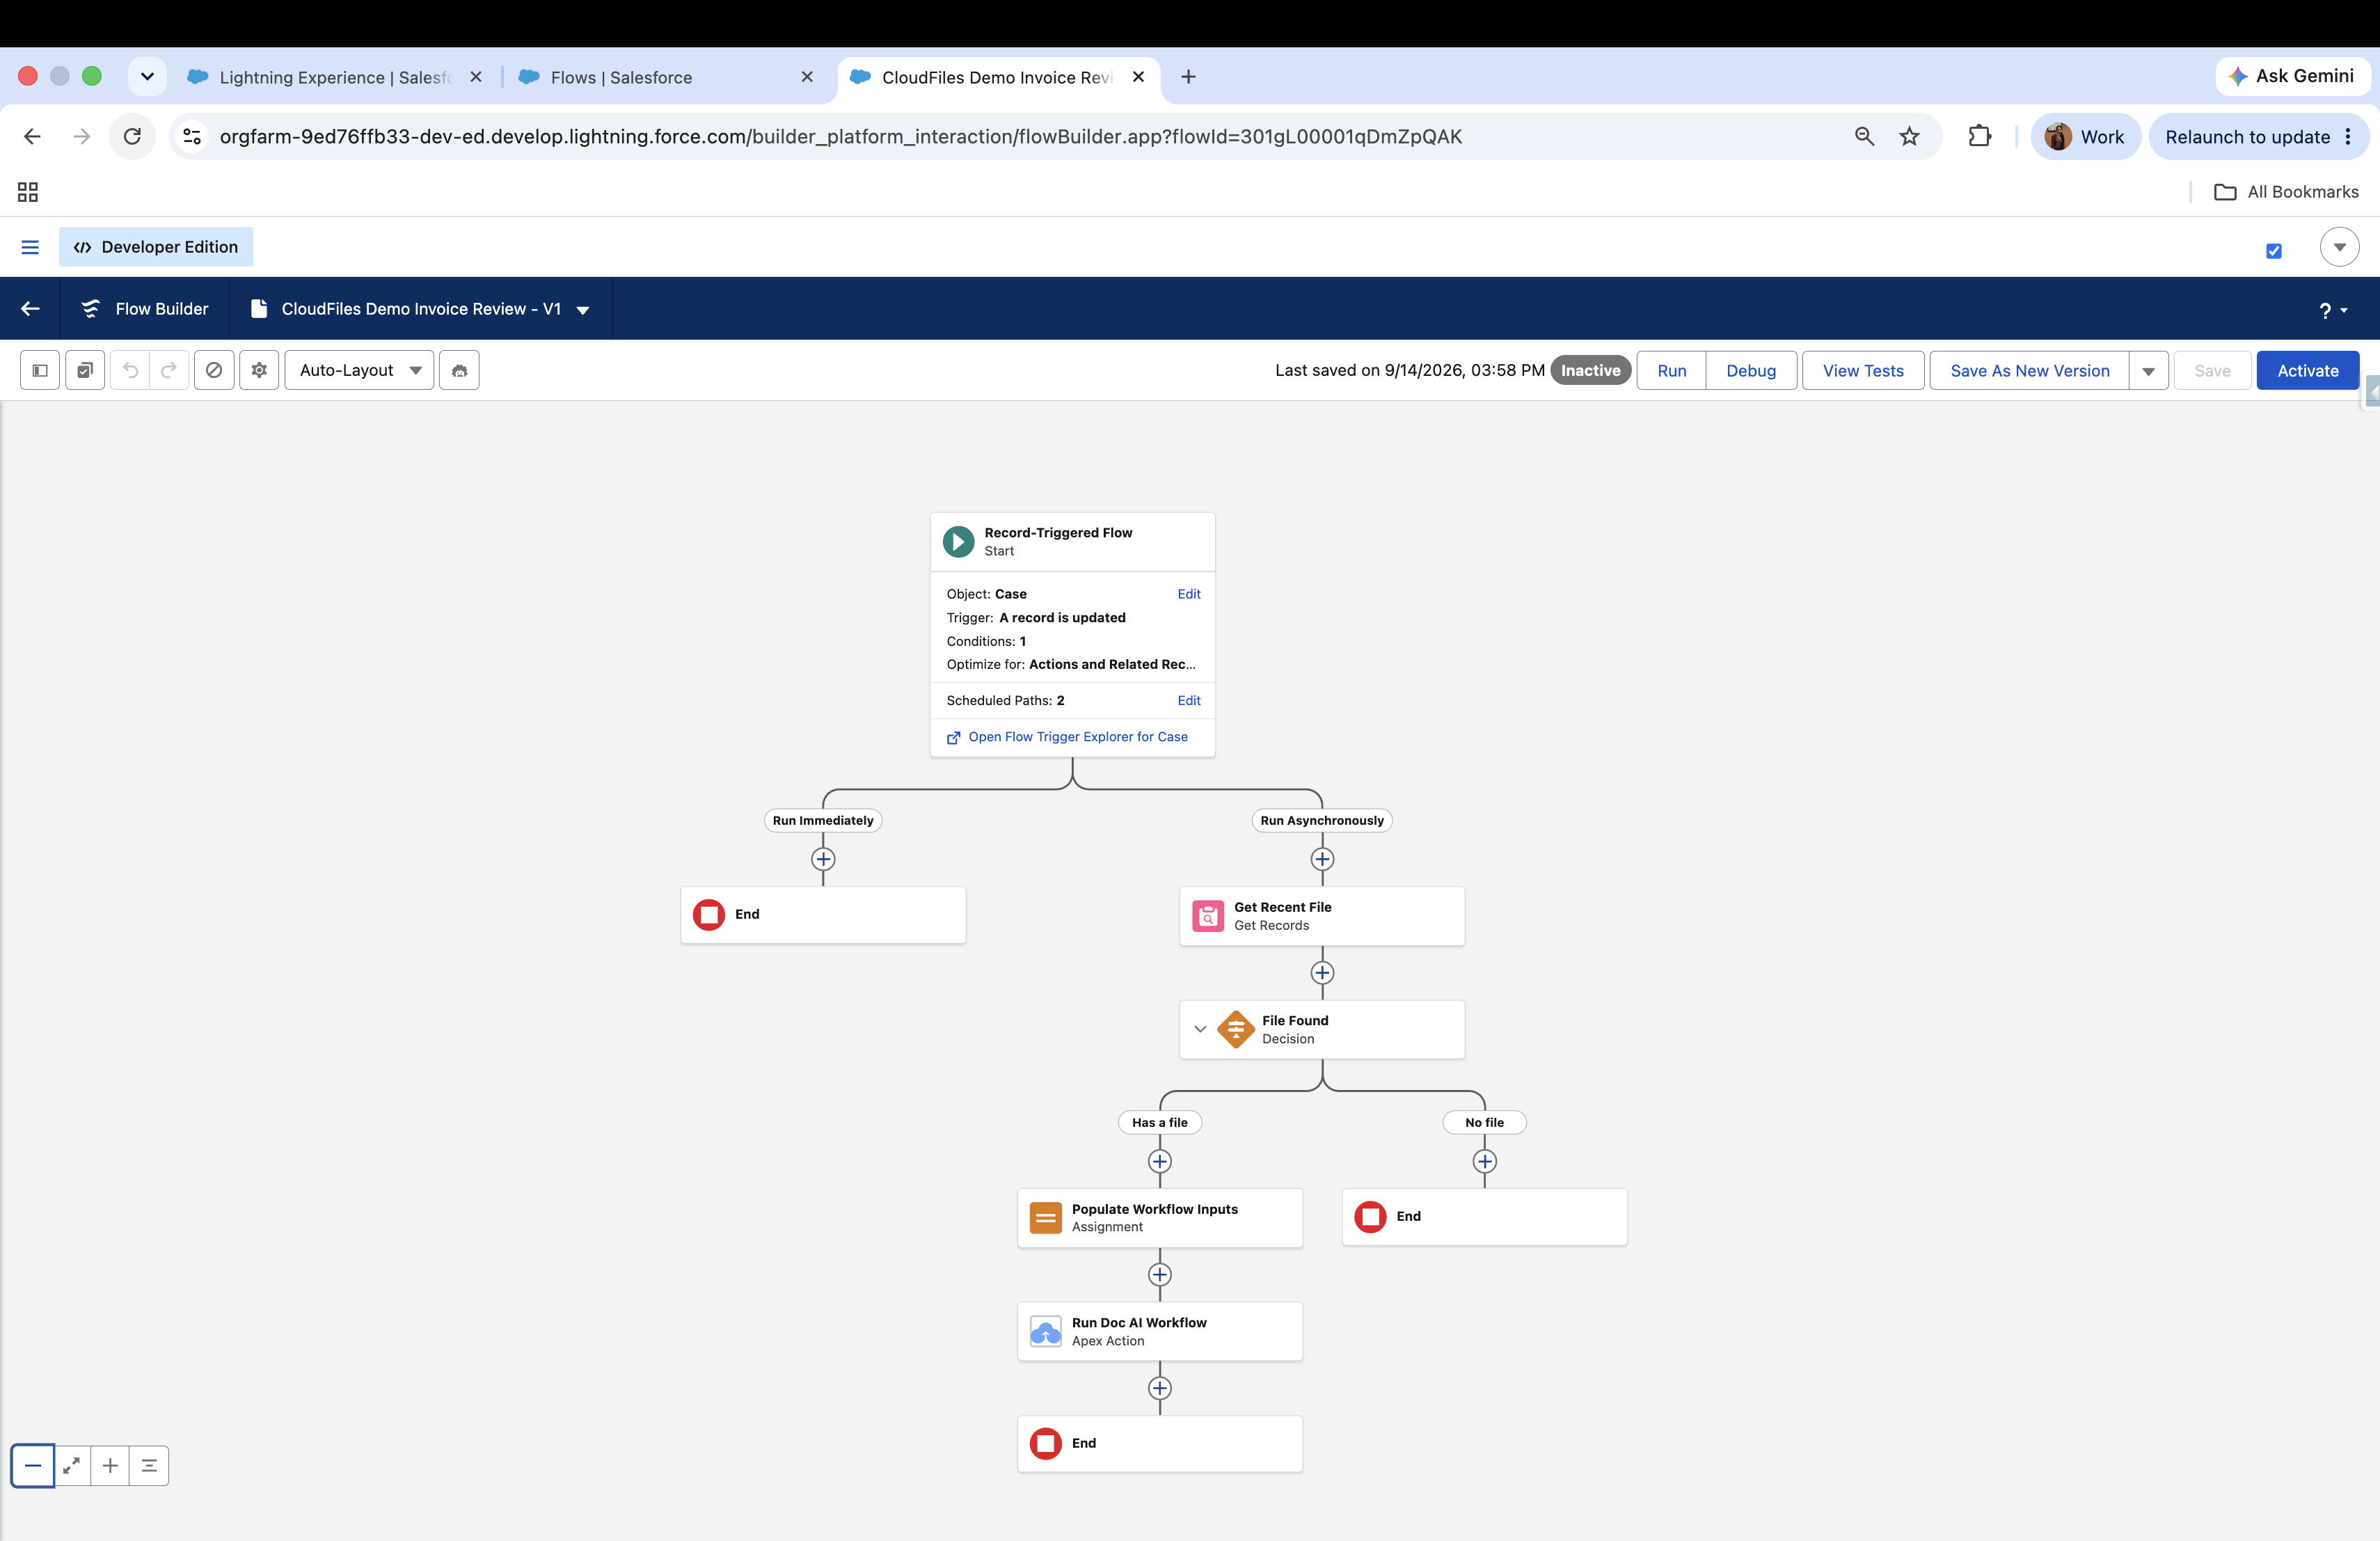The height and width of the screenshot is (1541, 2380).
Task: Undo the last flow change
Action: click(x=130, y=370)
